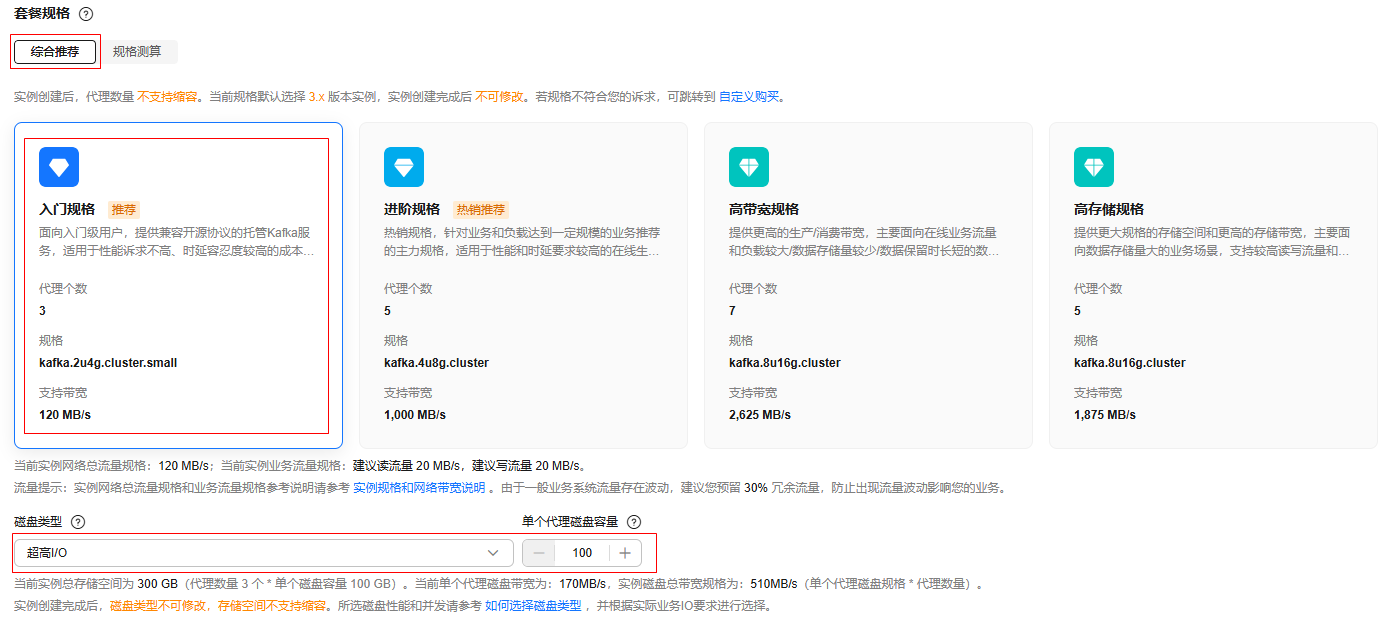Click help icon beside 磁盘类型

click(78, 522)
